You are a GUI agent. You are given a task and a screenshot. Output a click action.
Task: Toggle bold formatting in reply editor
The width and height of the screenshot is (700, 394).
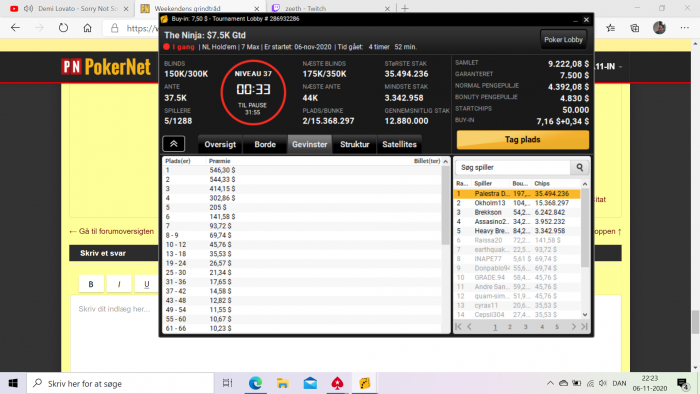91,284
